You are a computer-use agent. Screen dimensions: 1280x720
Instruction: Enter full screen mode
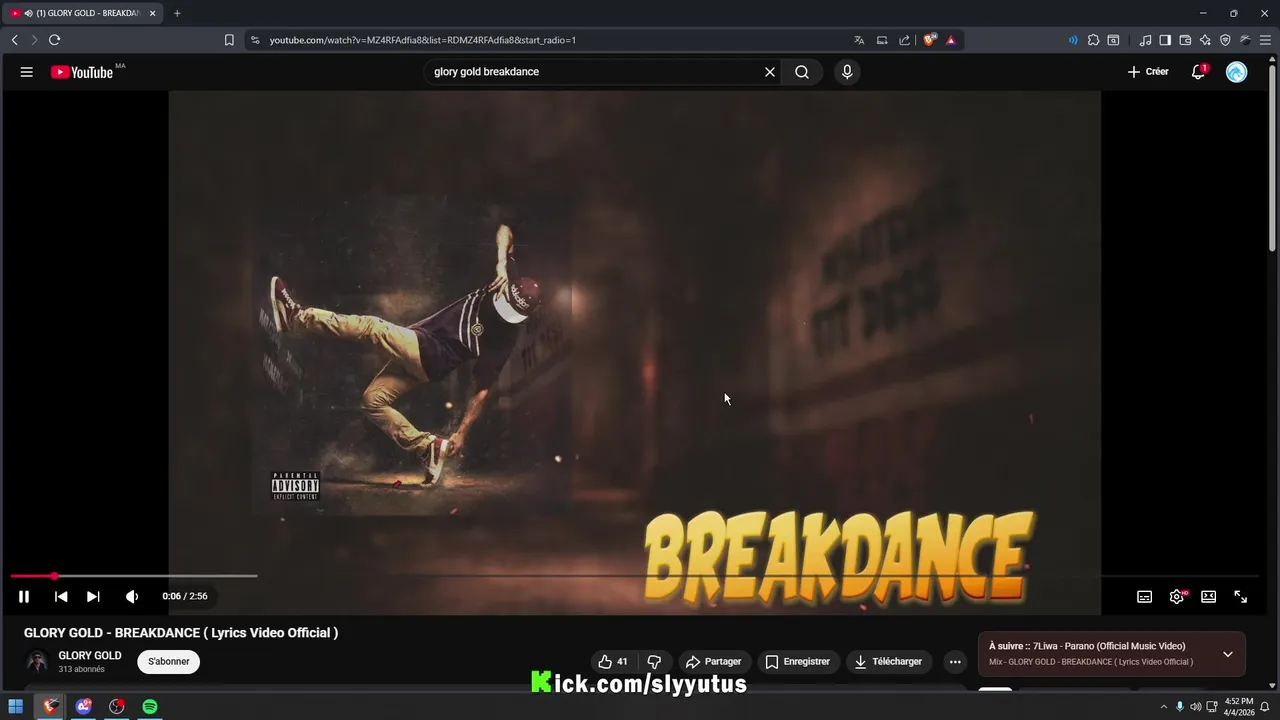click(1240, 596)
